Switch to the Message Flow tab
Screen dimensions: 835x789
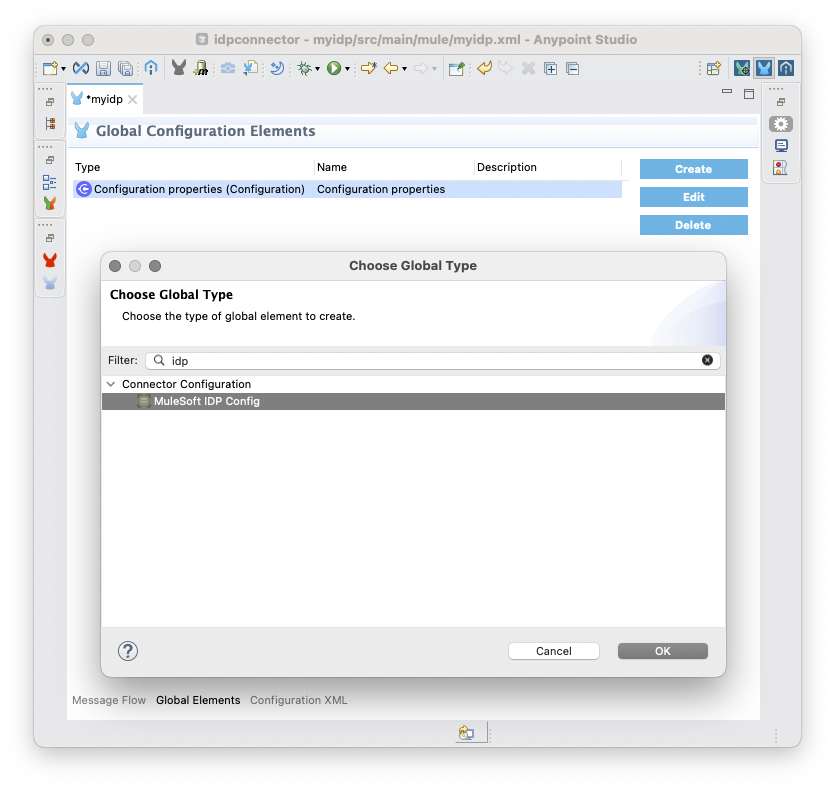[108, 700]
